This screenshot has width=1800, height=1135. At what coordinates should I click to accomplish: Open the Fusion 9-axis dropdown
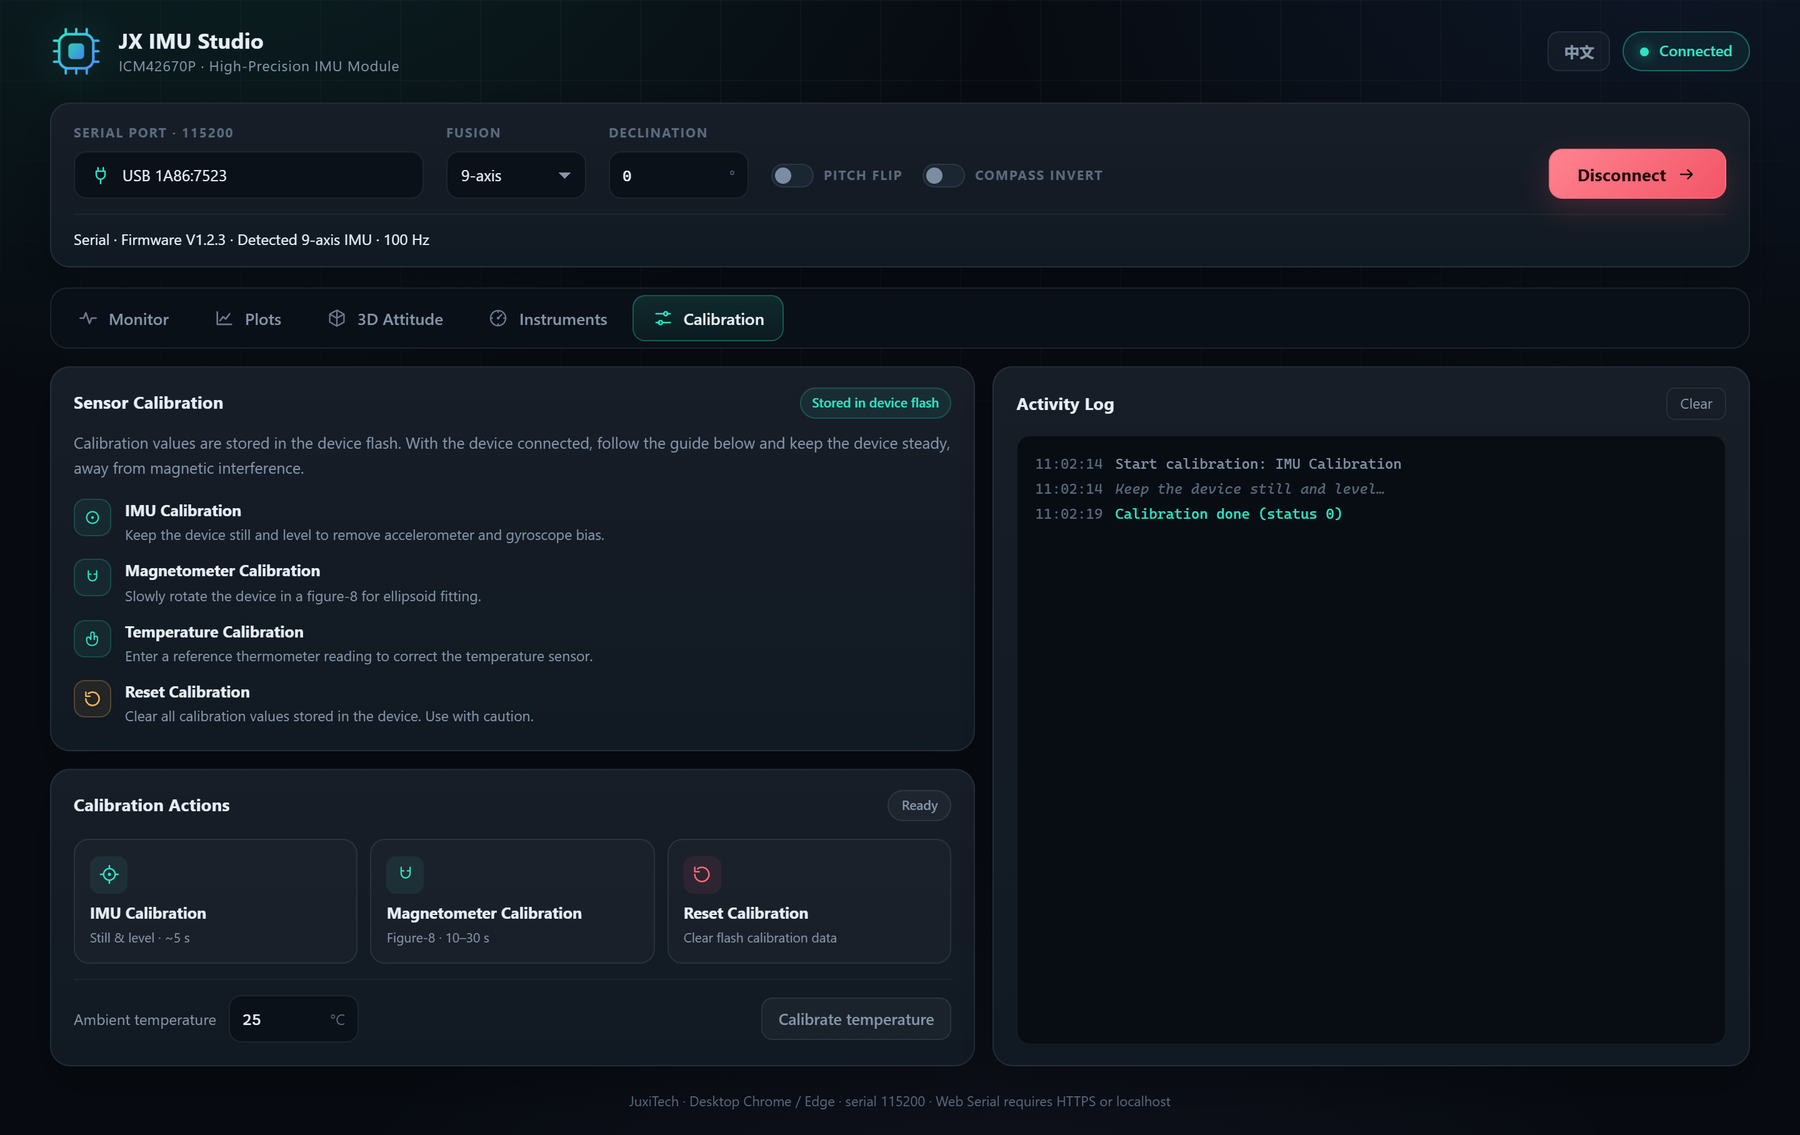(516, 175)
